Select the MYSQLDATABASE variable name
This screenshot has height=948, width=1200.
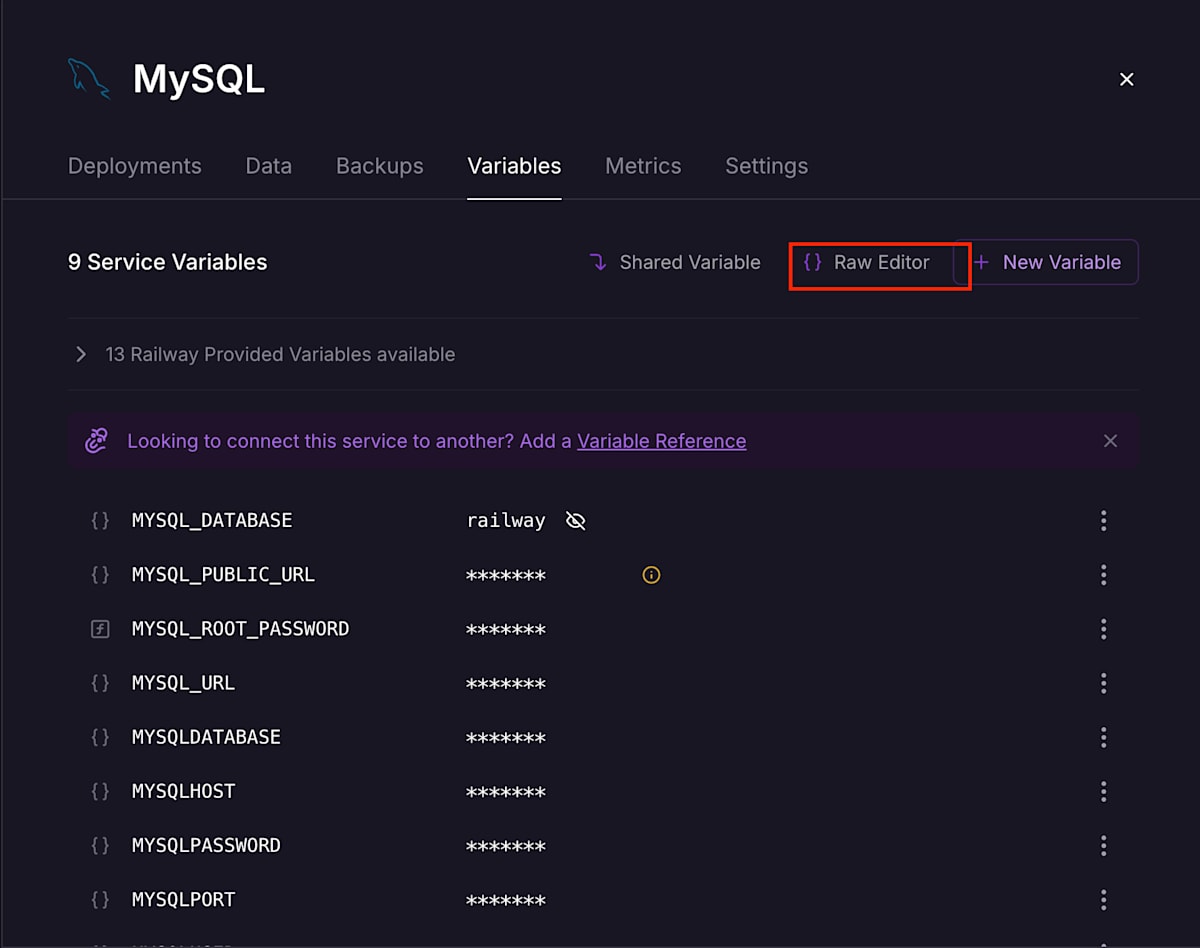click(x=206, y=737)
